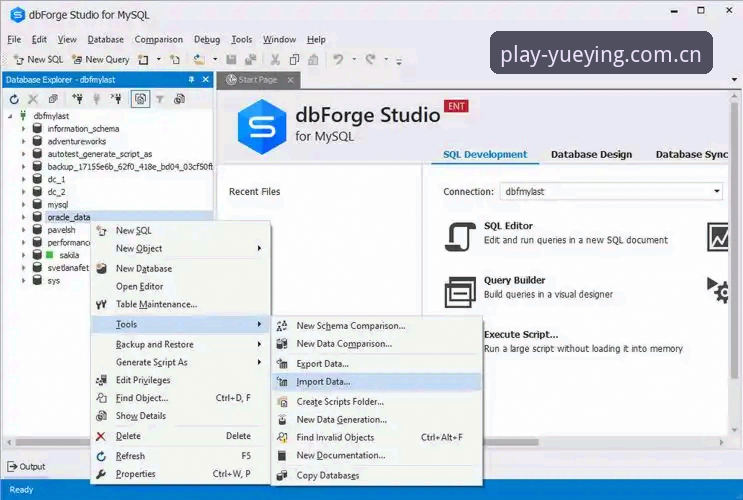Select the dc_2 database in tree
This screenshot has width=743, height=500.
point(56,192)
